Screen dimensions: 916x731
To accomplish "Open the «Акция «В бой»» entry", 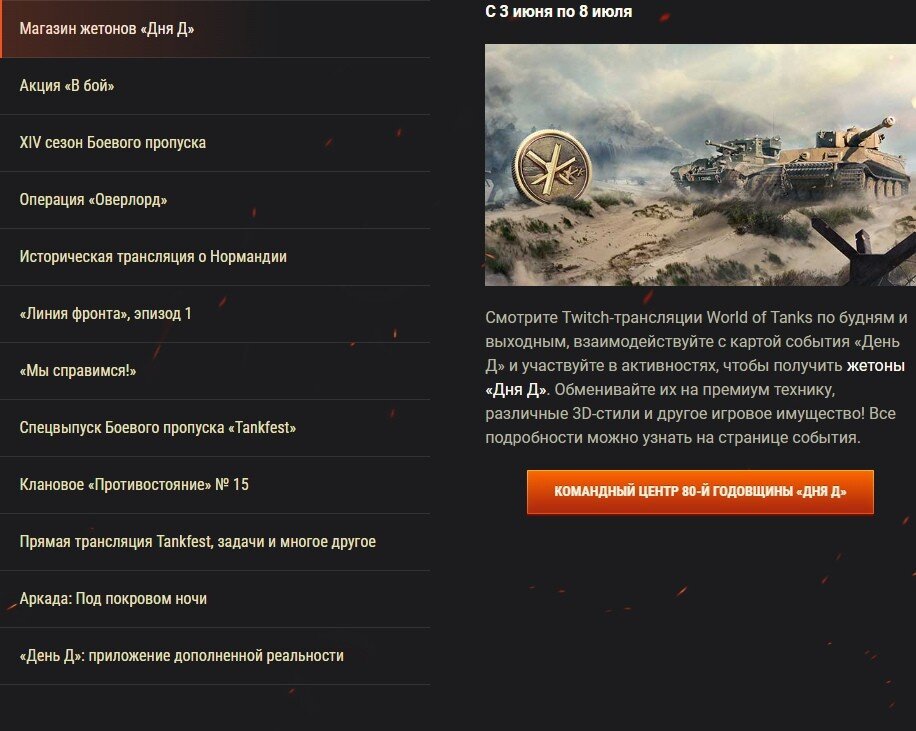I will pyautogui.click(x=215, y=86).
